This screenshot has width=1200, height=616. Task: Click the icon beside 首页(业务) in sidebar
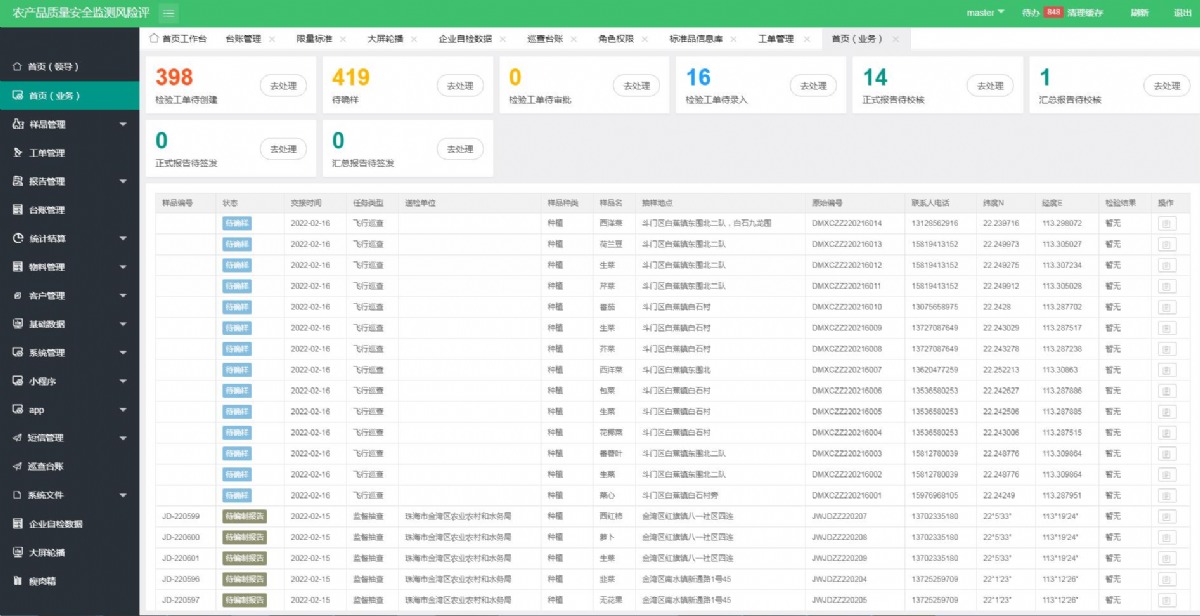[17, 95]
